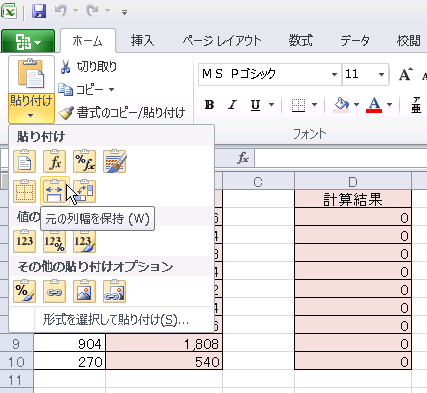Click the phonetic guide (ア亜) icon

click(x=416, y=105)
